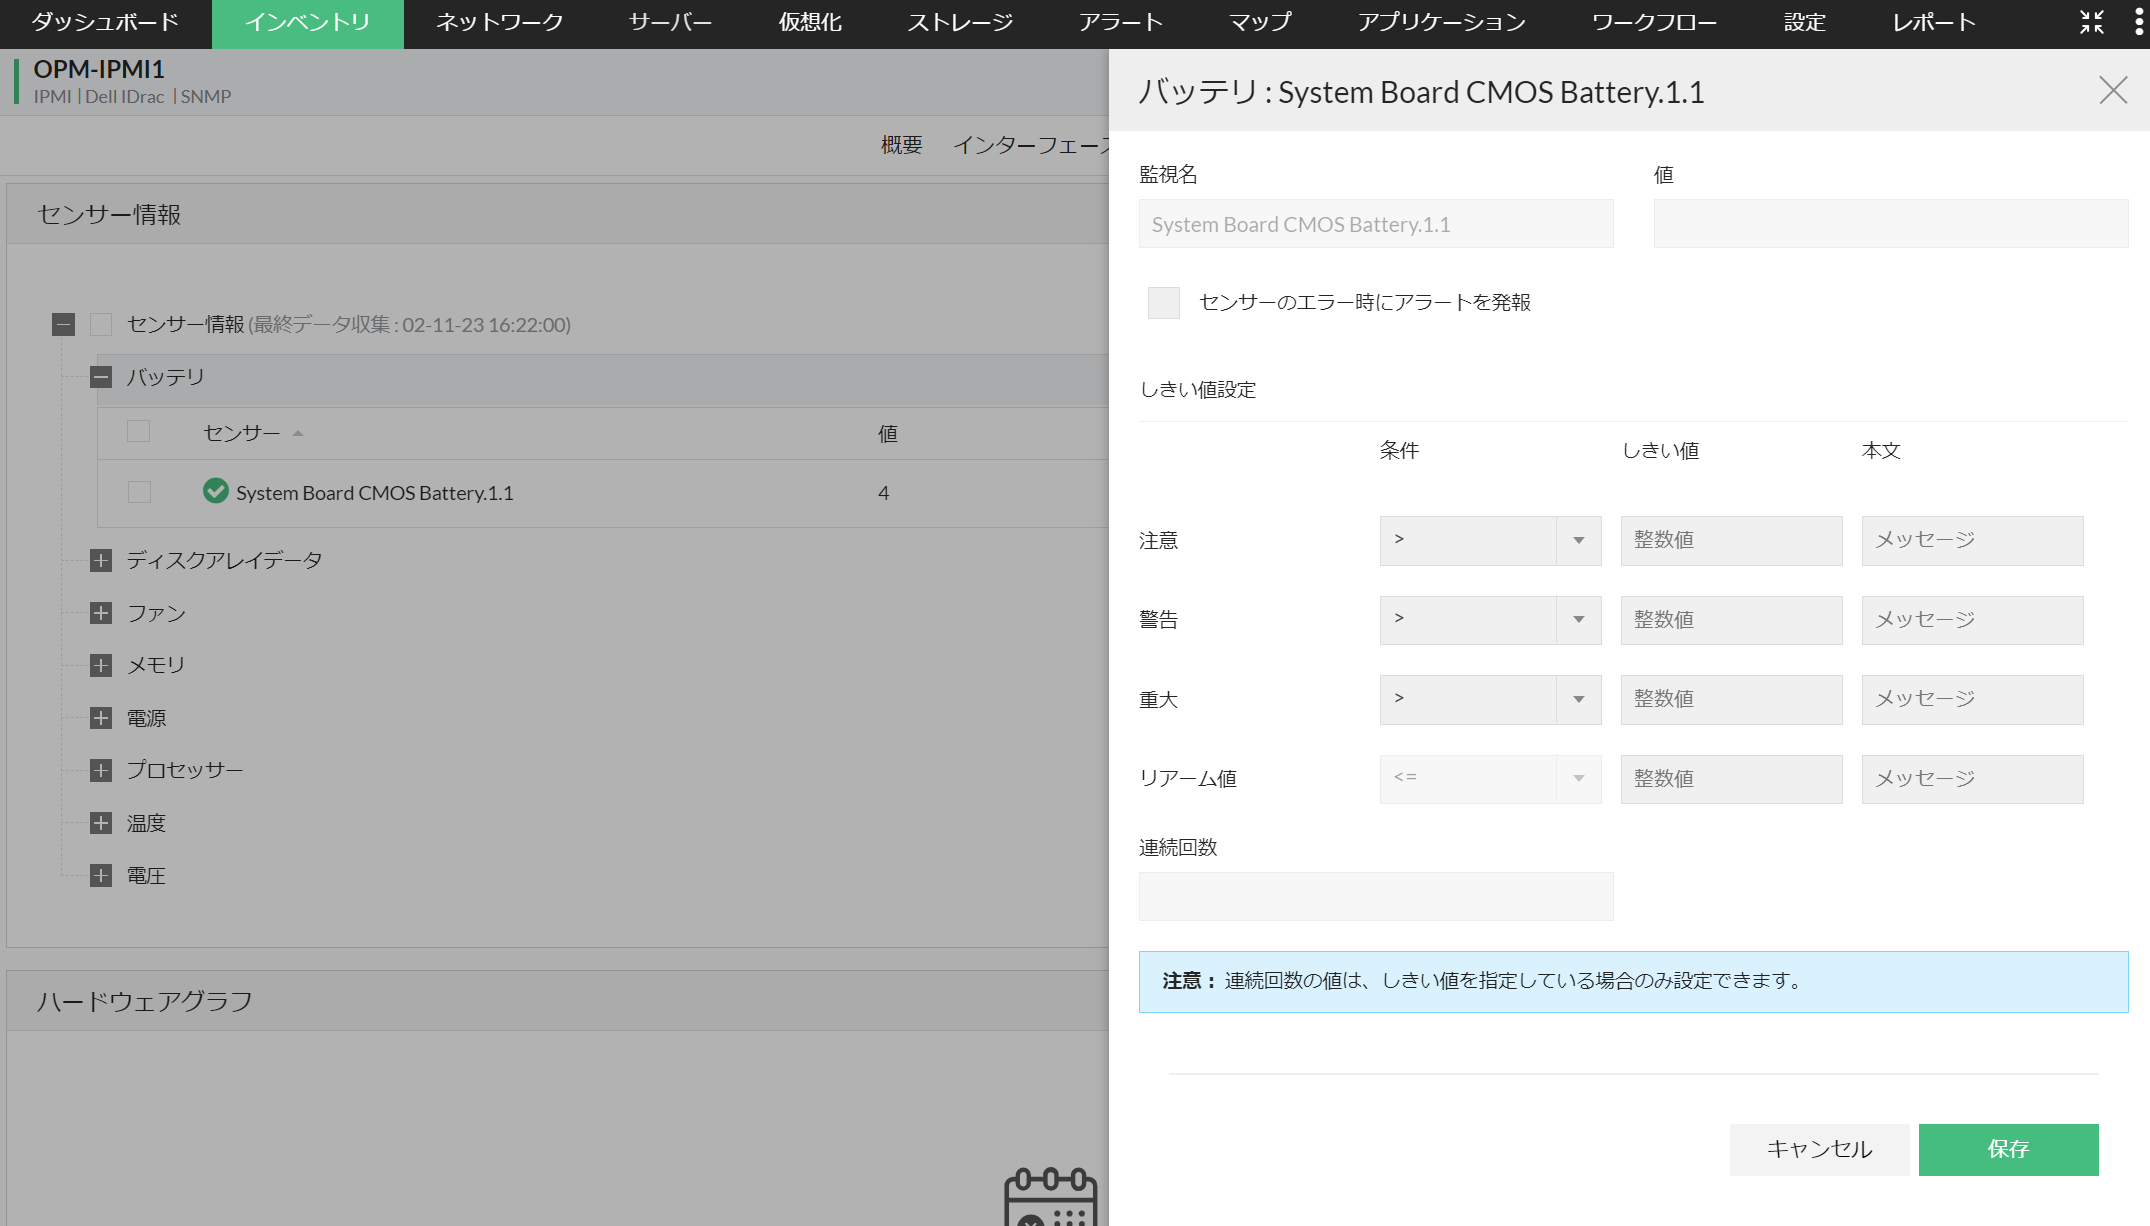Click the キャンセル button
This screenshot has height=1226, width=2150.
[x=1819, y=1149]
